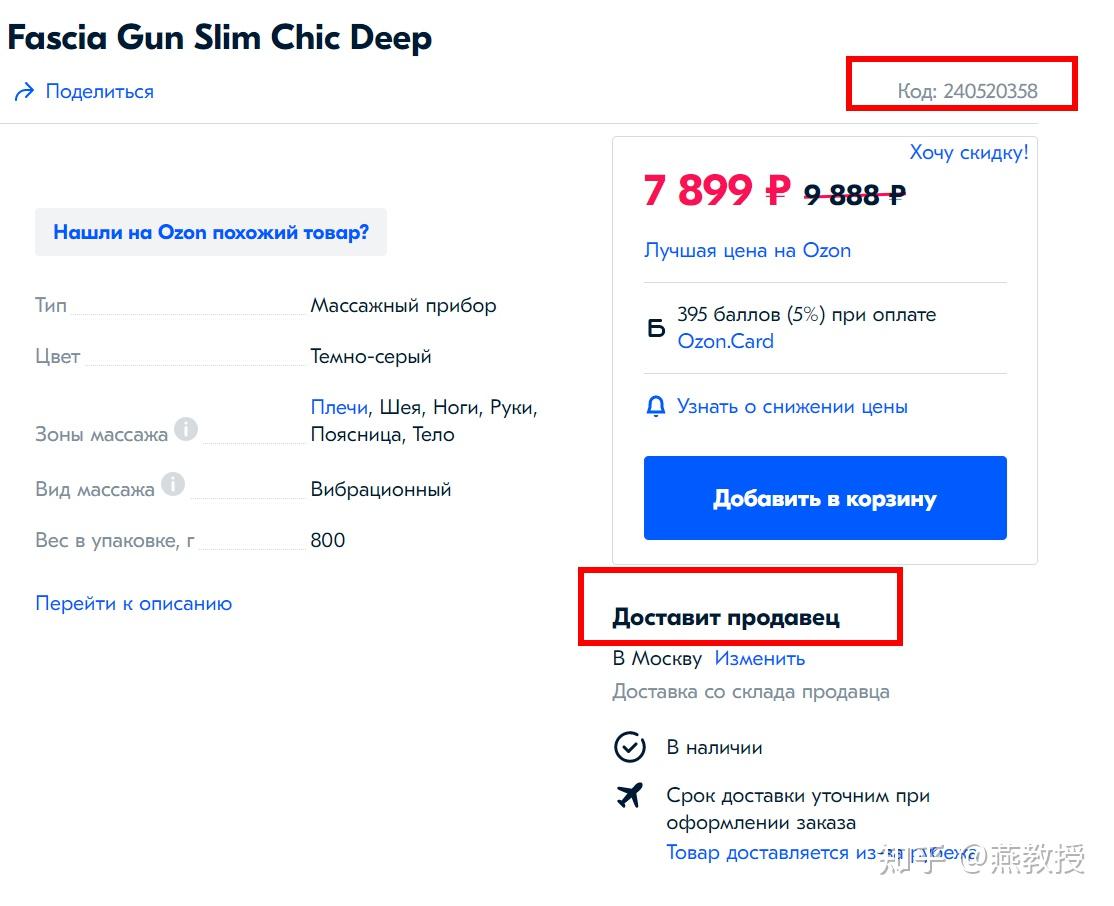Select the product code Код: 240520358
Image resolution: width=1114 pixels, height=906 pixels.
[967, 91]
